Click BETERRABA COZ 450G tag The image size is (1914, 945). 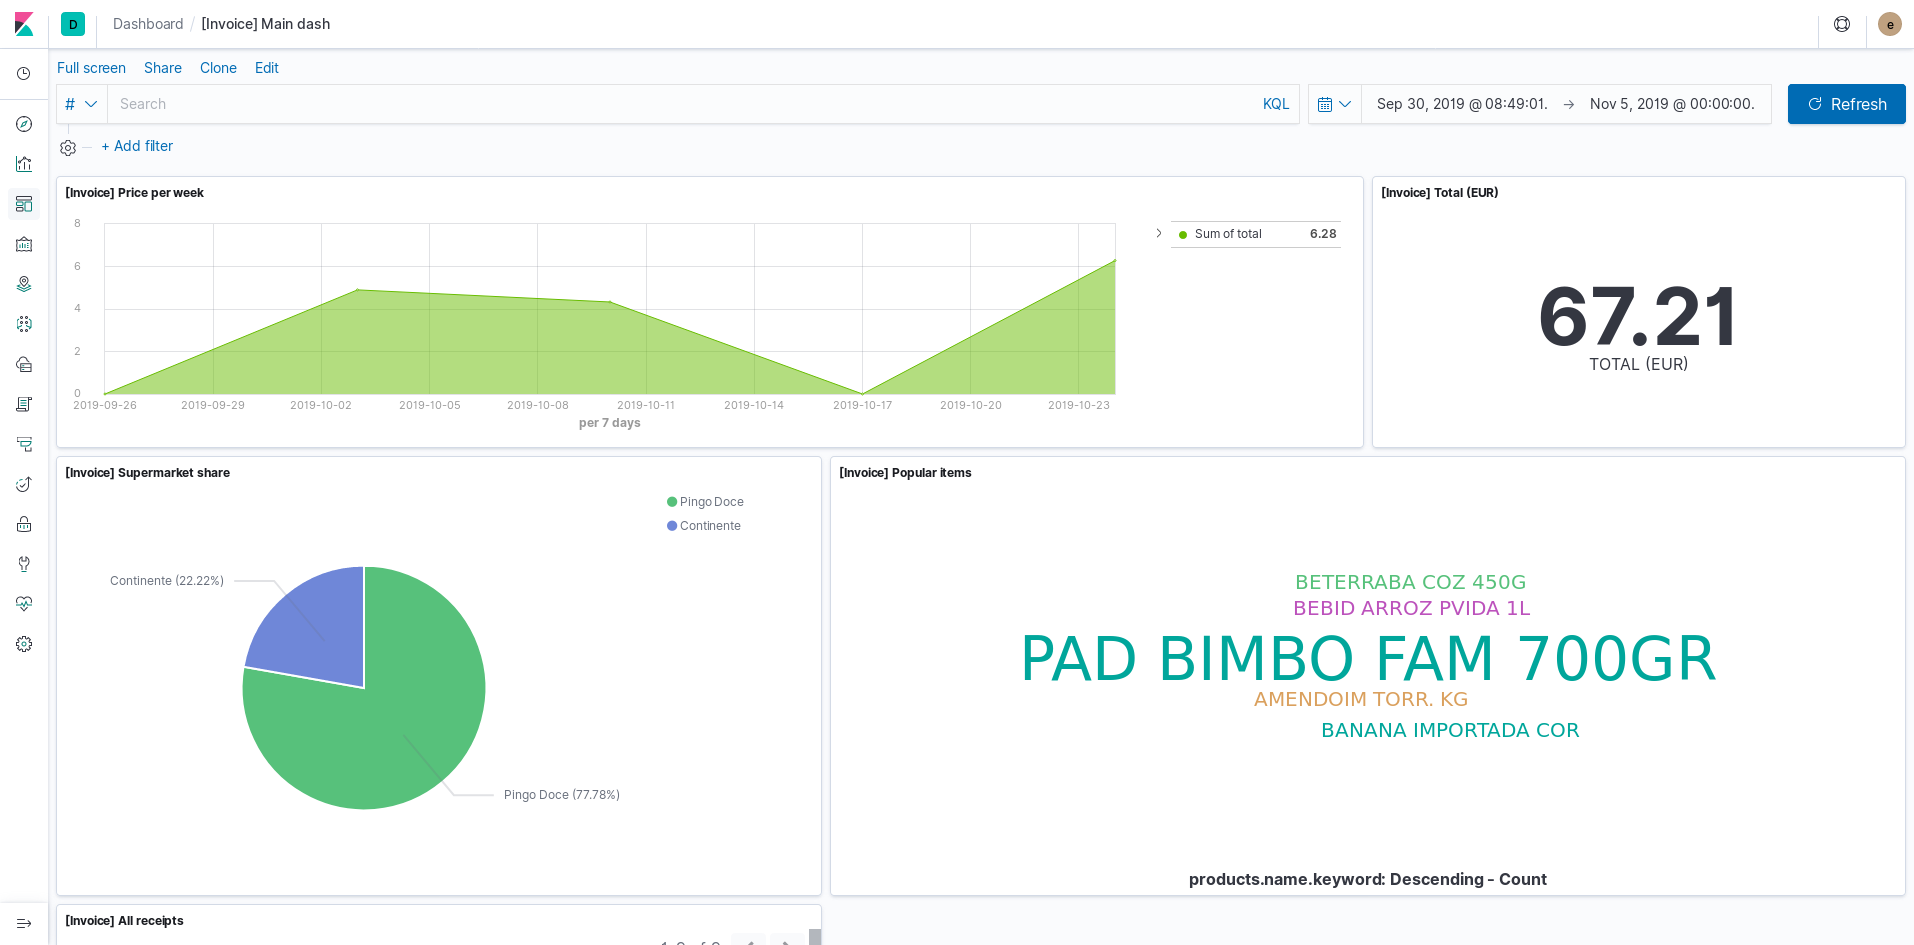pos(1410,582)
